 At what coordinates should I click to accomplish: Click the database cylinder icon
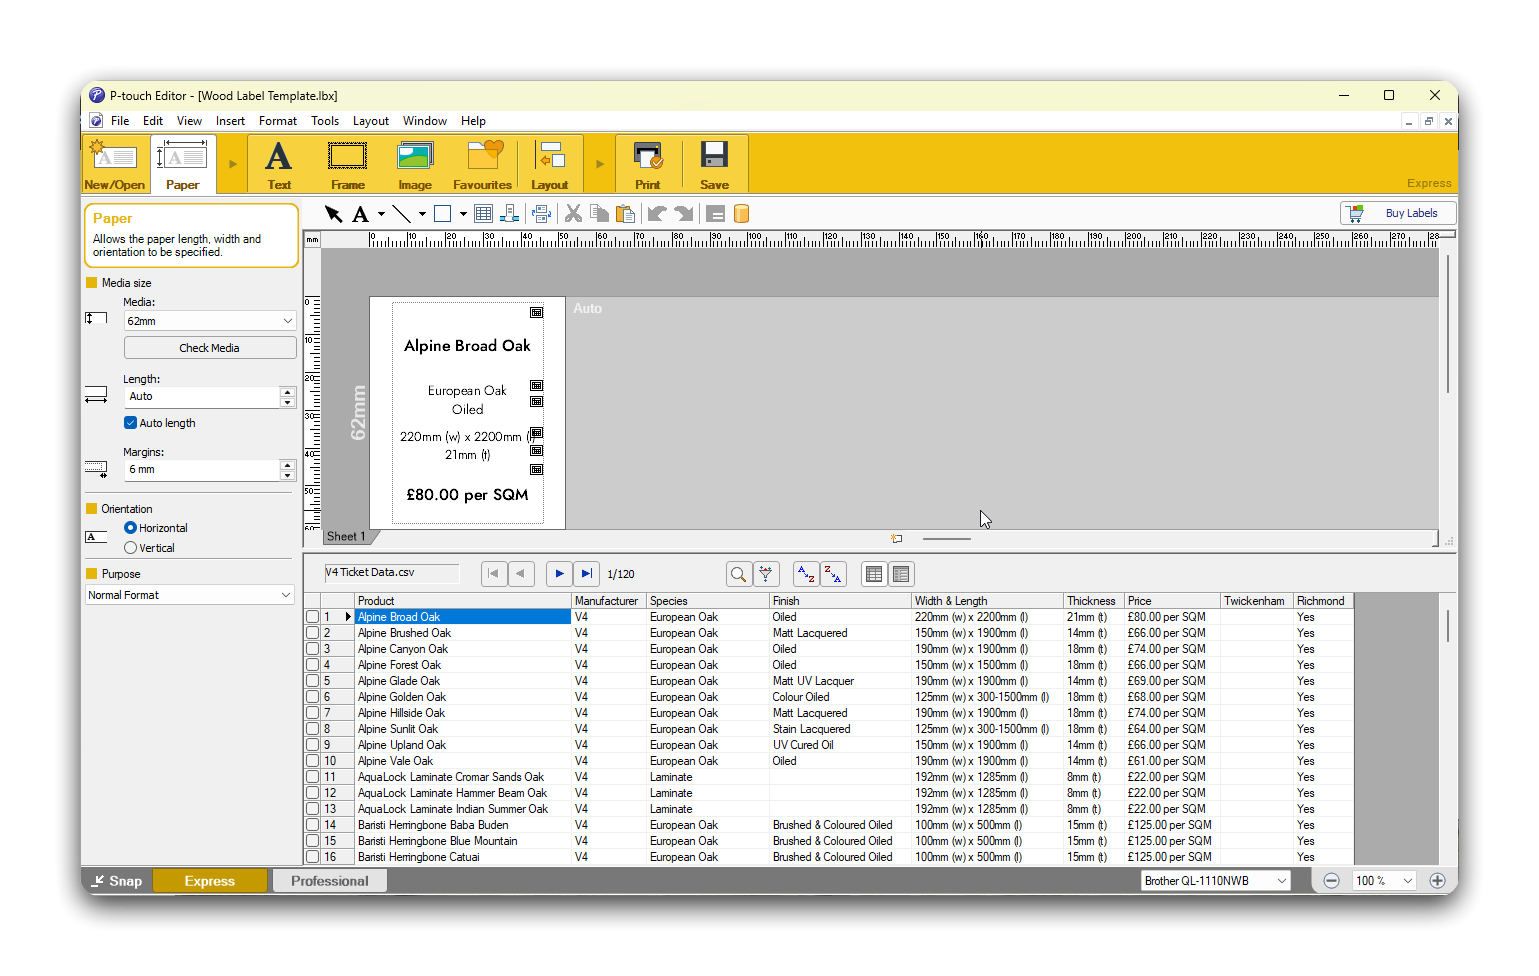pyautogui.click(x=741, y=214)
